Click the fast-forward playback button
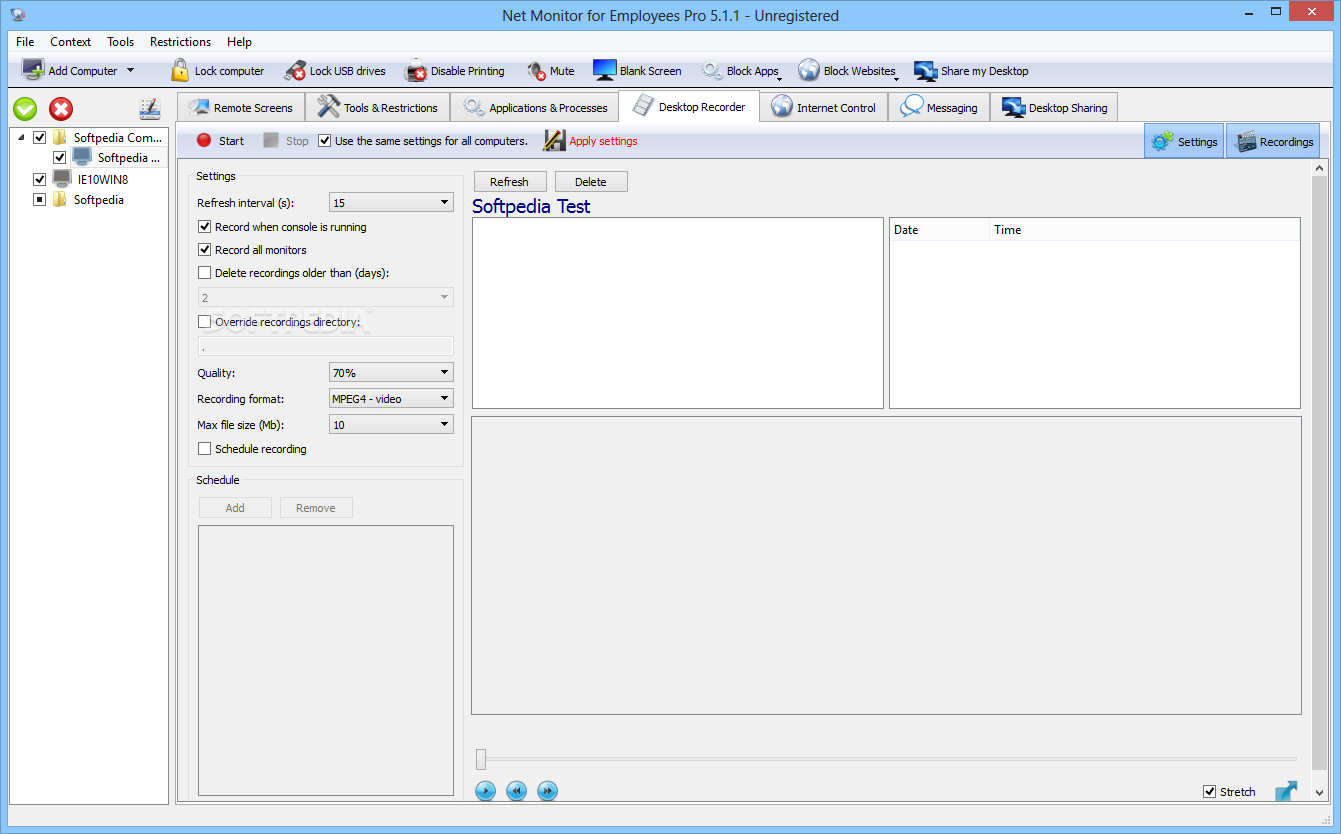The width and height of the screenshot is (1341, 834). click(x=547, y=791)
